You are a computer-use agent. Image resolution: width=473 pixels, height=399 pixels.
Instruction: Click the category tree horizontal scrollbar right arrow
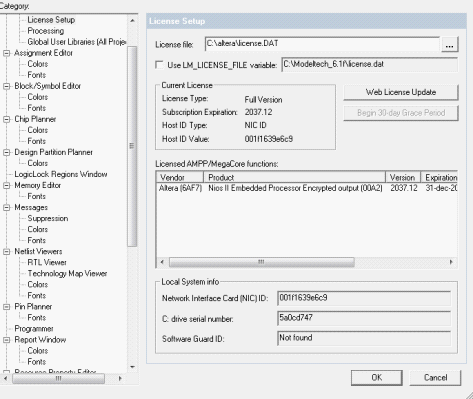click(x=120, y=378)
